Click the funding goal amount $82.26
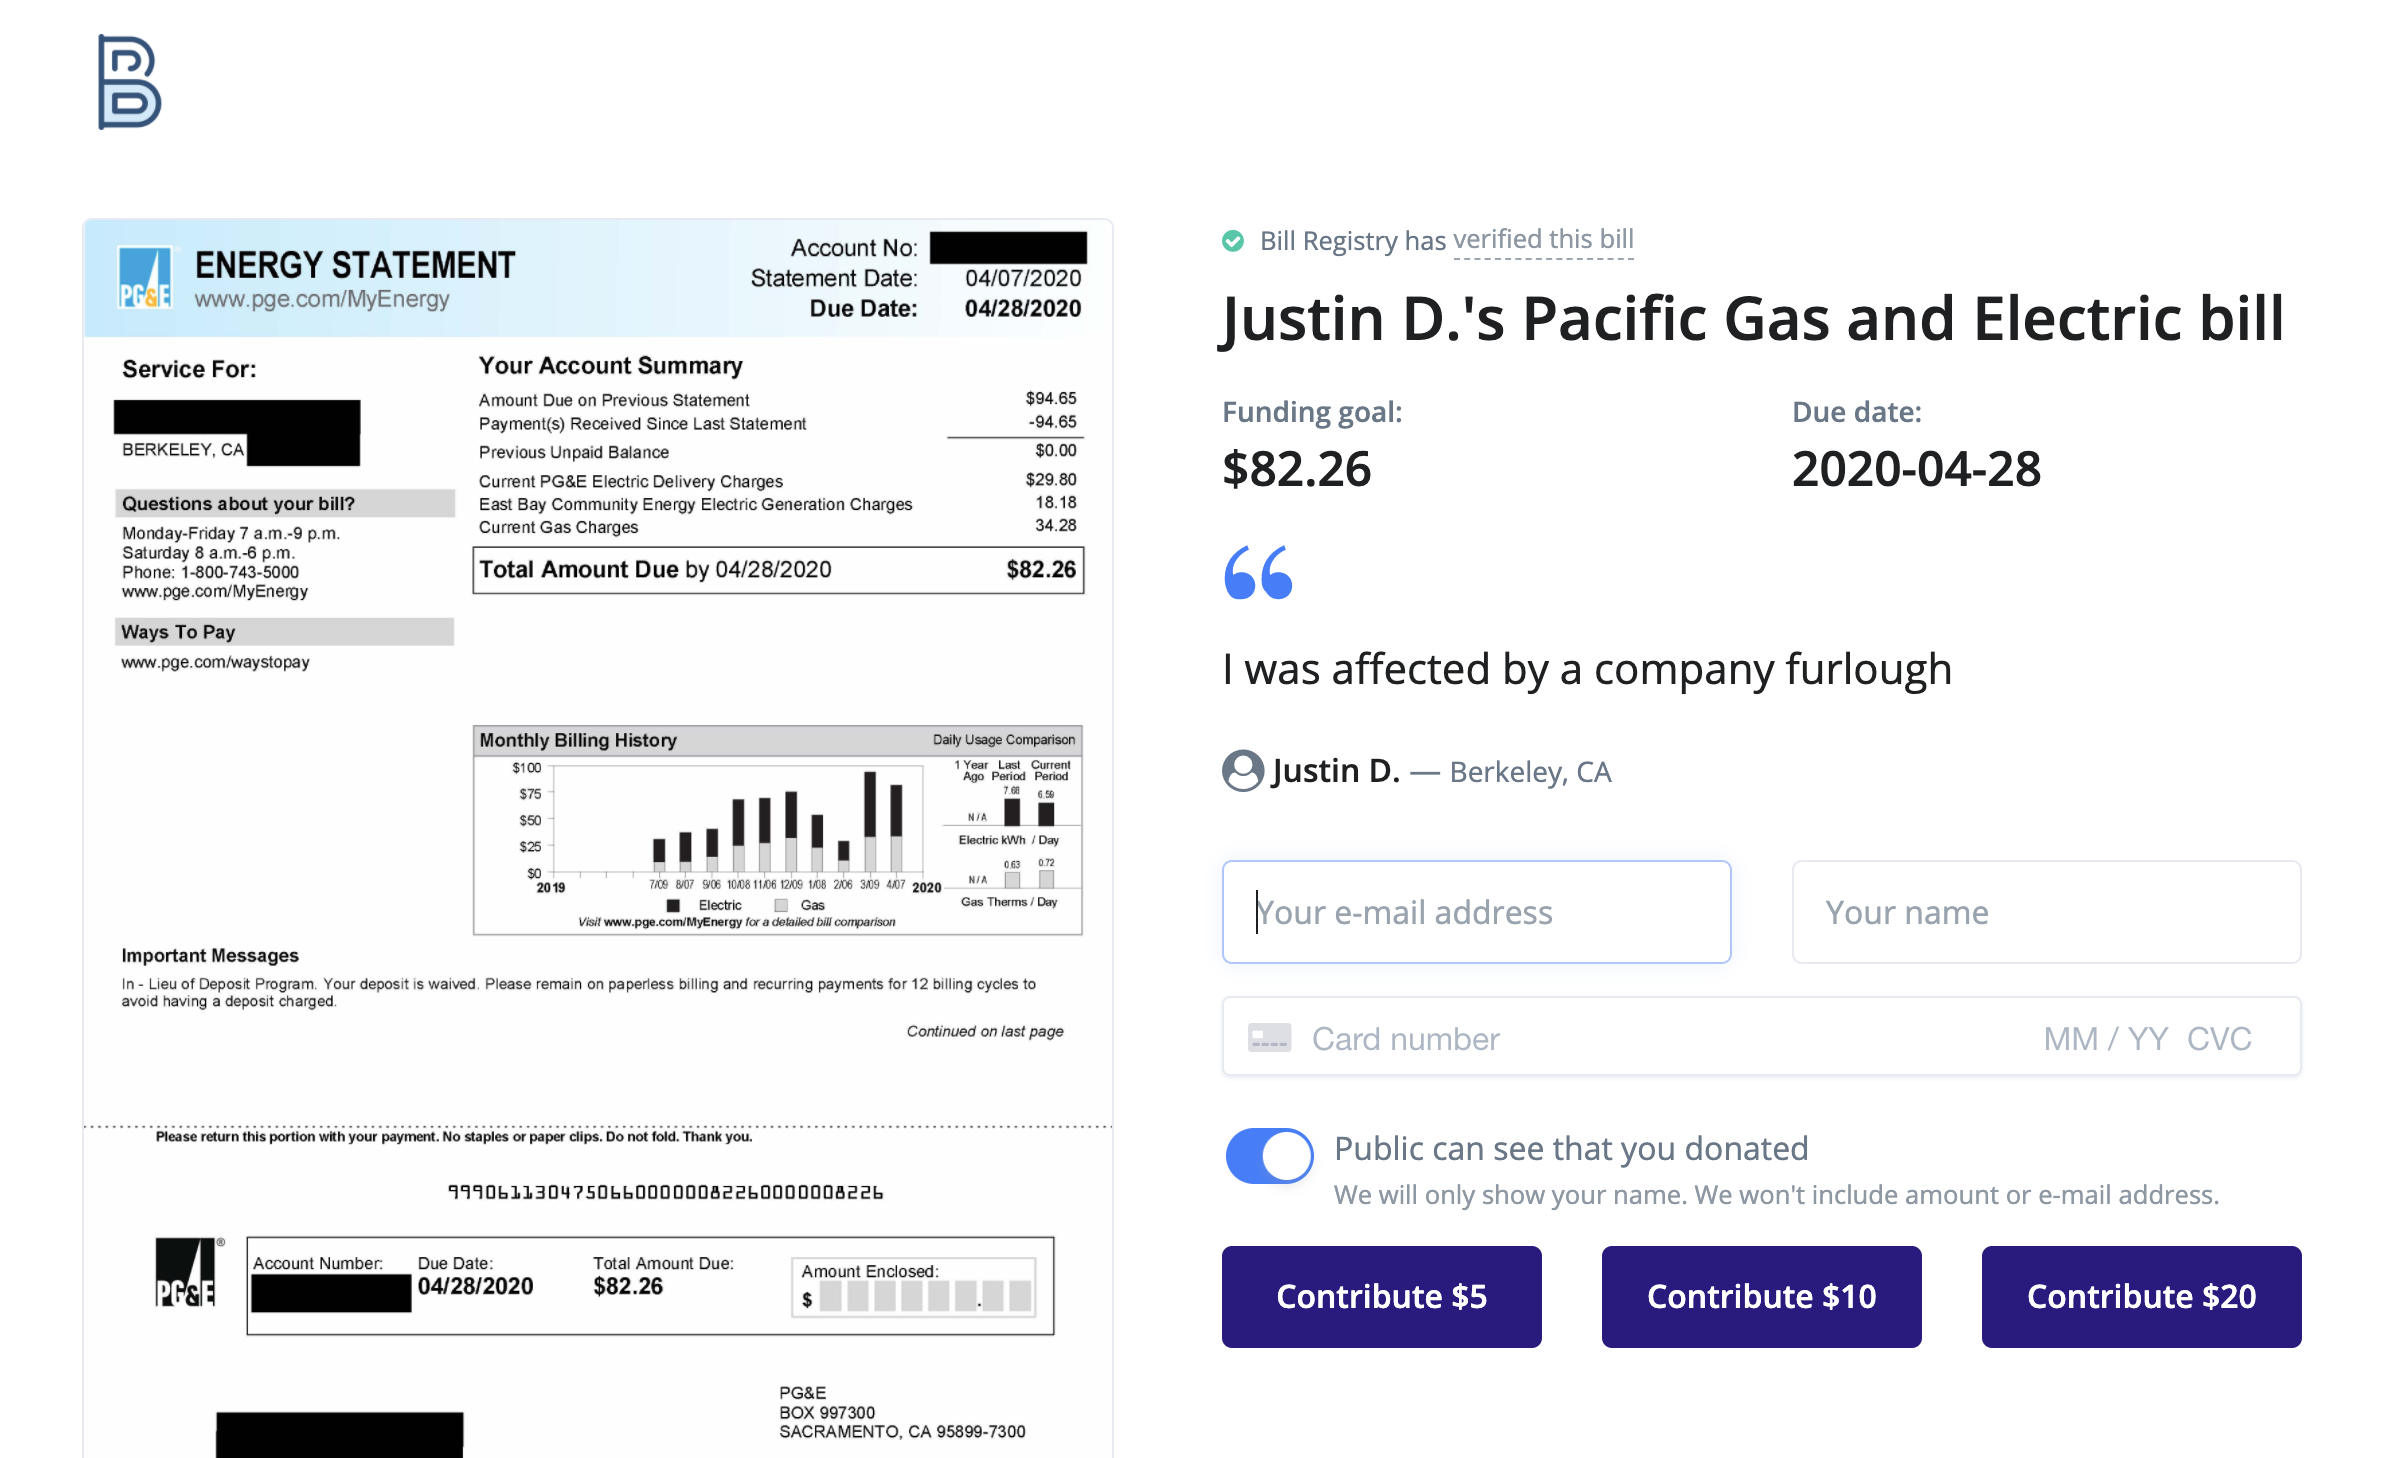2394x1458 pixels. 1296,469
